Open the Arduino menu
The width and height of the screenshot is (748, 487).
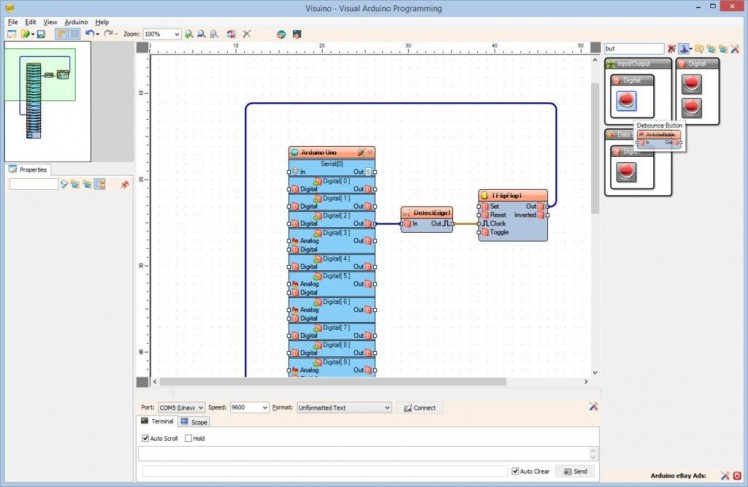coord(76,21)
